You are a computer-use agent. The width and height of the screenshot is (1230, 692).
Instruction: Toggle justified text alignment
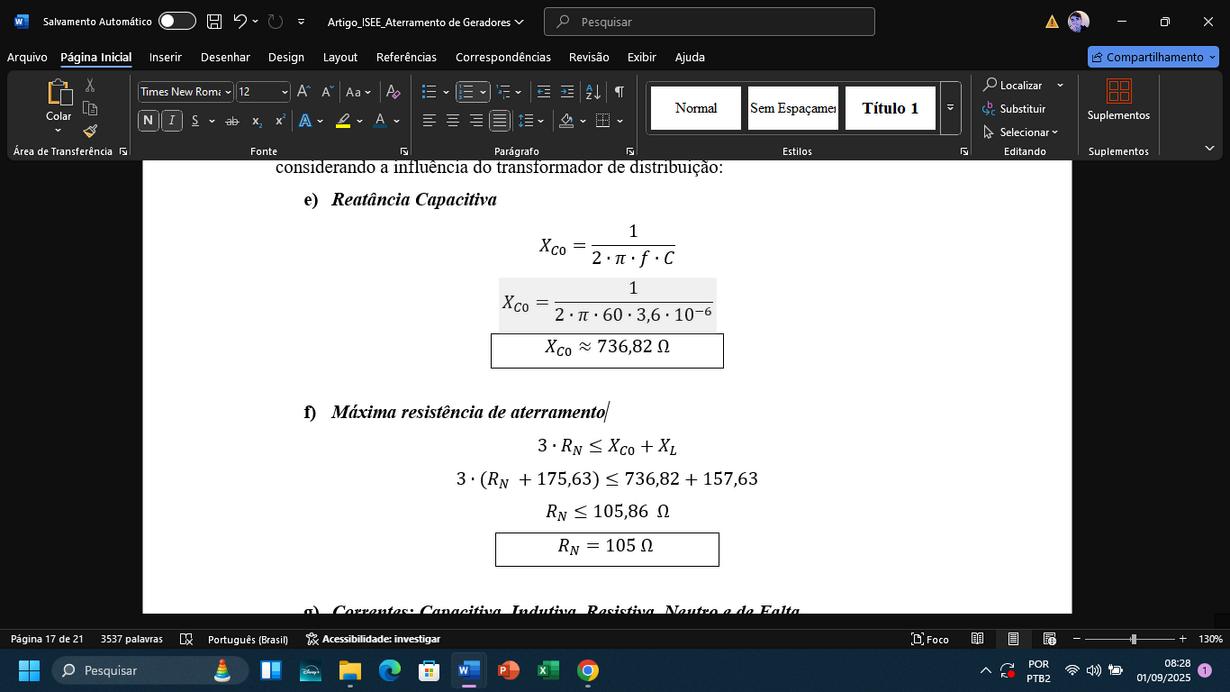coord(499,121)
